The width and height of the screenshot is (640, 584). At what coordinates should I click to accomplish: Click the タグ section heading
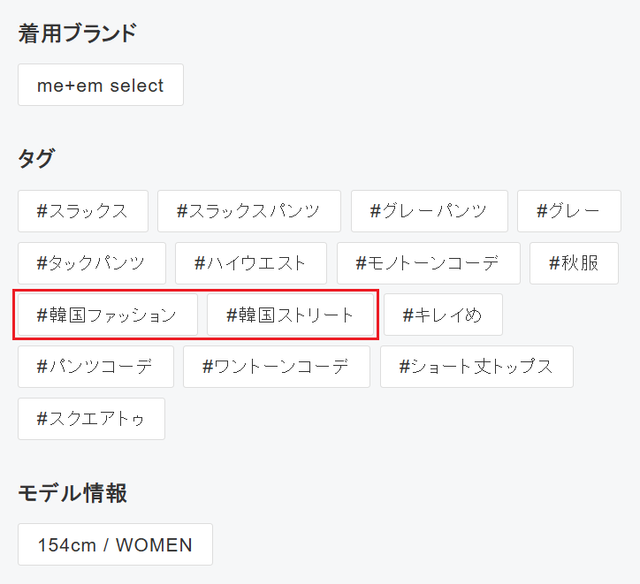tap(36, 158)
